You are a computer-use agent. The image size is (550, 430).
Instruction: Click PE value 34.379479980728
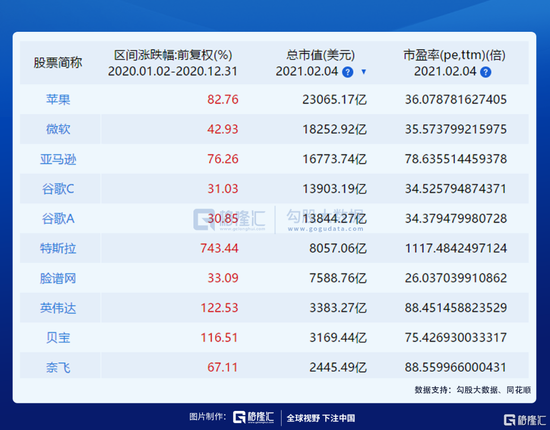pyautogui.click(x=456, y=219)
